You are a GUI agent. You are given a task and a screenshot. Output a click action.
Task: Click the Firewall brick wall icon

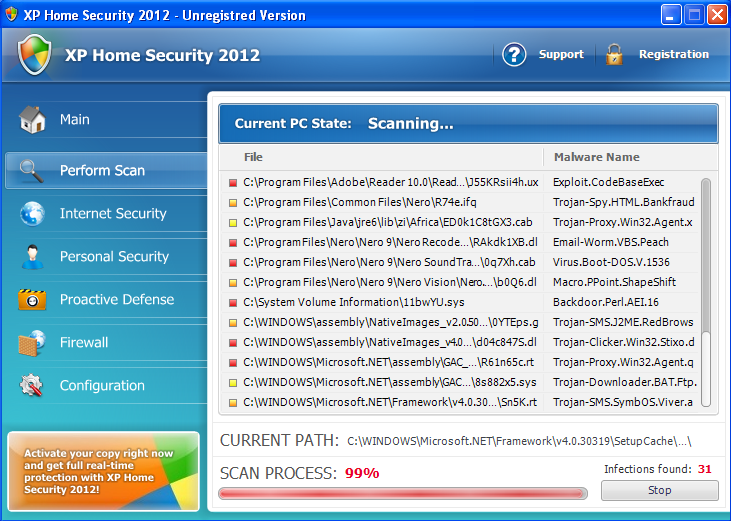[x=32, y=343]
